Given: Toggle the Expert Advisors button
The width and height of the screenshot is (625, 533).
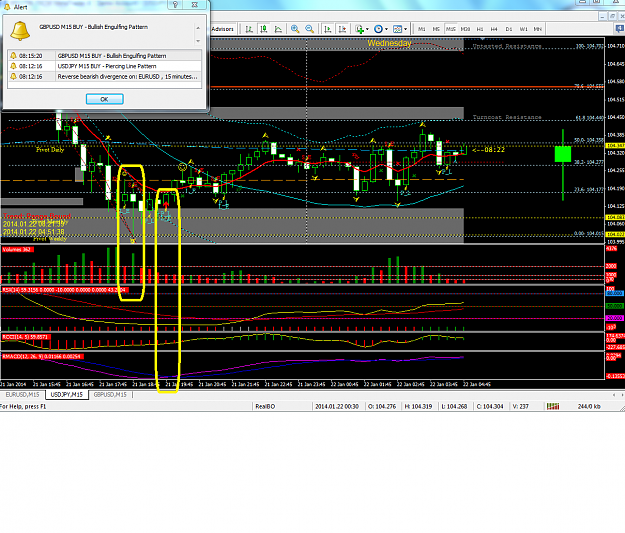Looking at the screenshot, I should (222, 29).
